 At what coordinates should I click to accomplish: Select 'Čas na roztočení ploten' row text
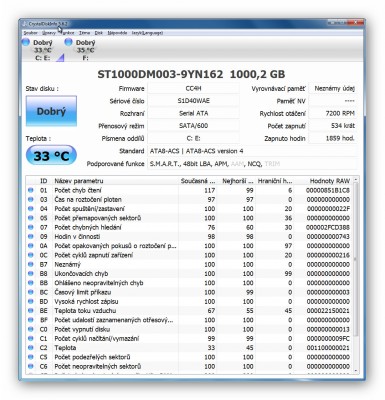pyautogui.click(x=88, y=200)
